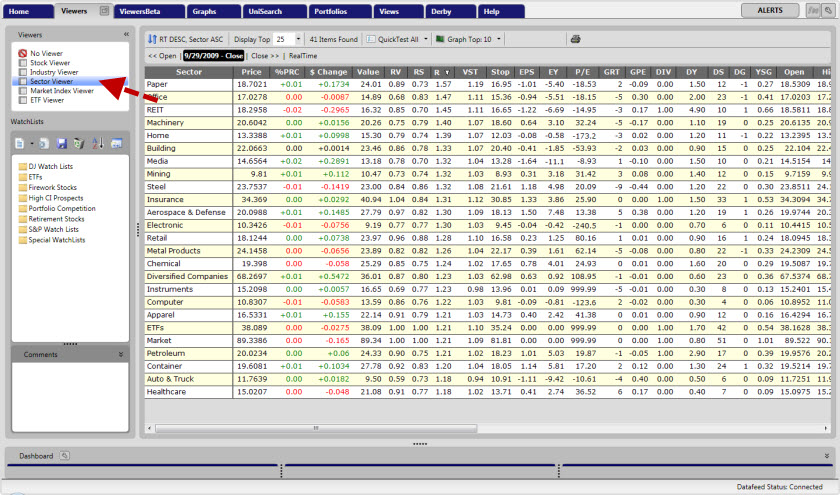The height and width of the screenshot is (495, 840).
Task: Click the delete watchlist trash icon
Action: (x=78, y=144)
